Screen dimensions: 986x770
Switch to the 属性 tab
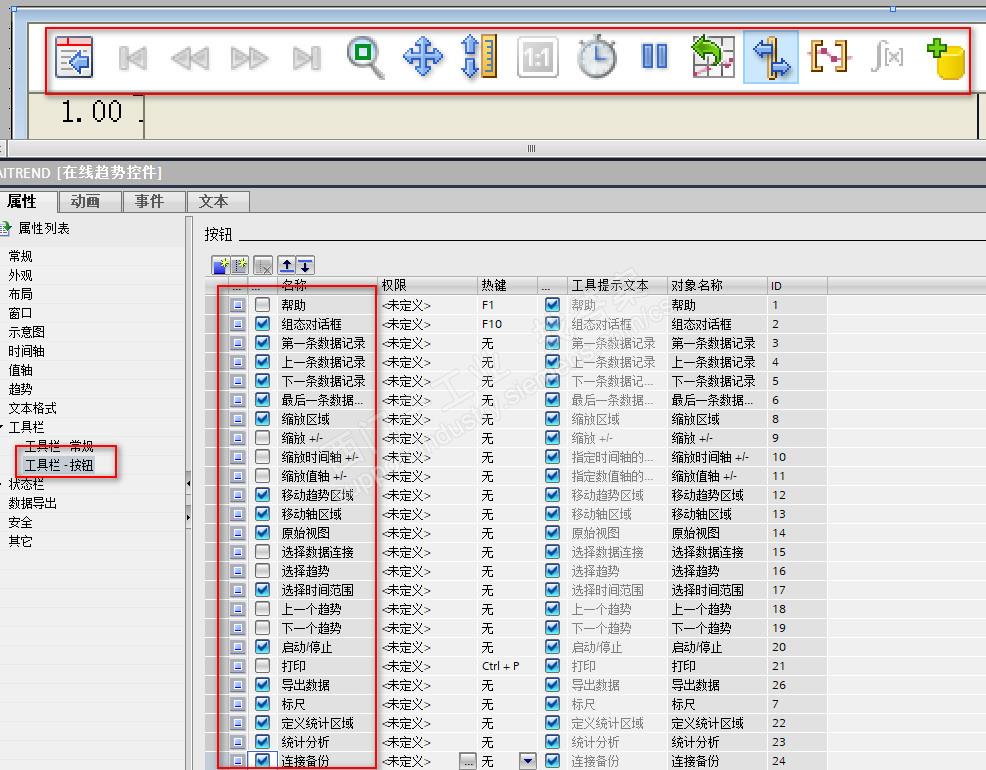(x=27, y=201)
